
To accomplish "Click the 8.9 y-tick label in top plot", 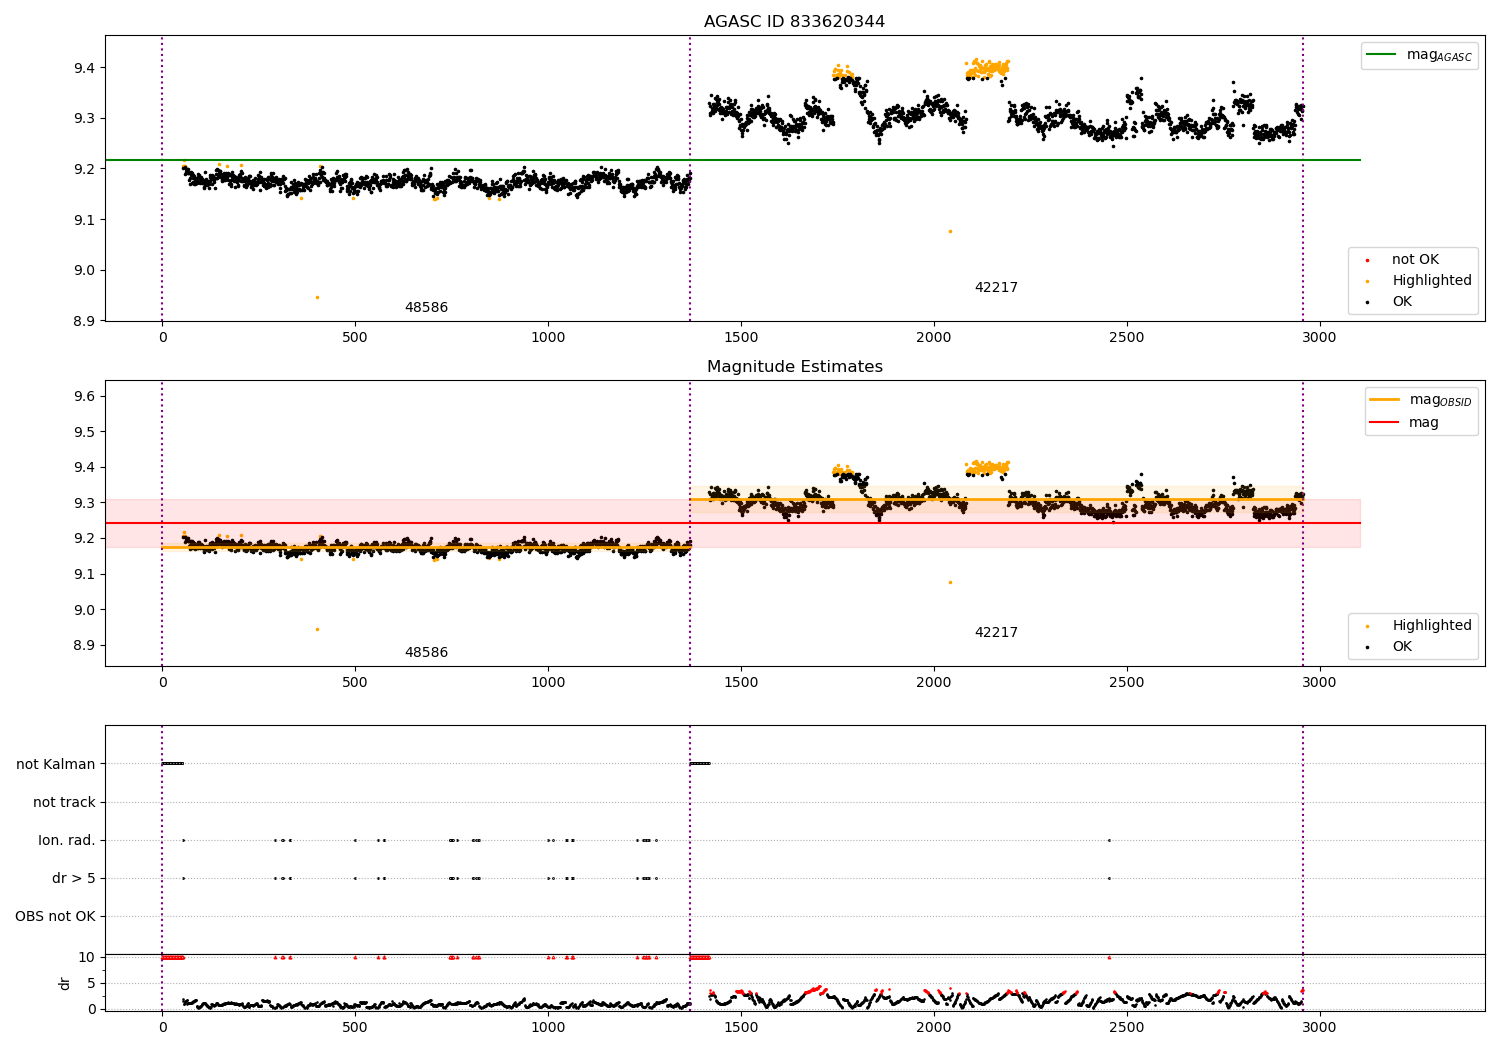I will (x=84, y=321).
